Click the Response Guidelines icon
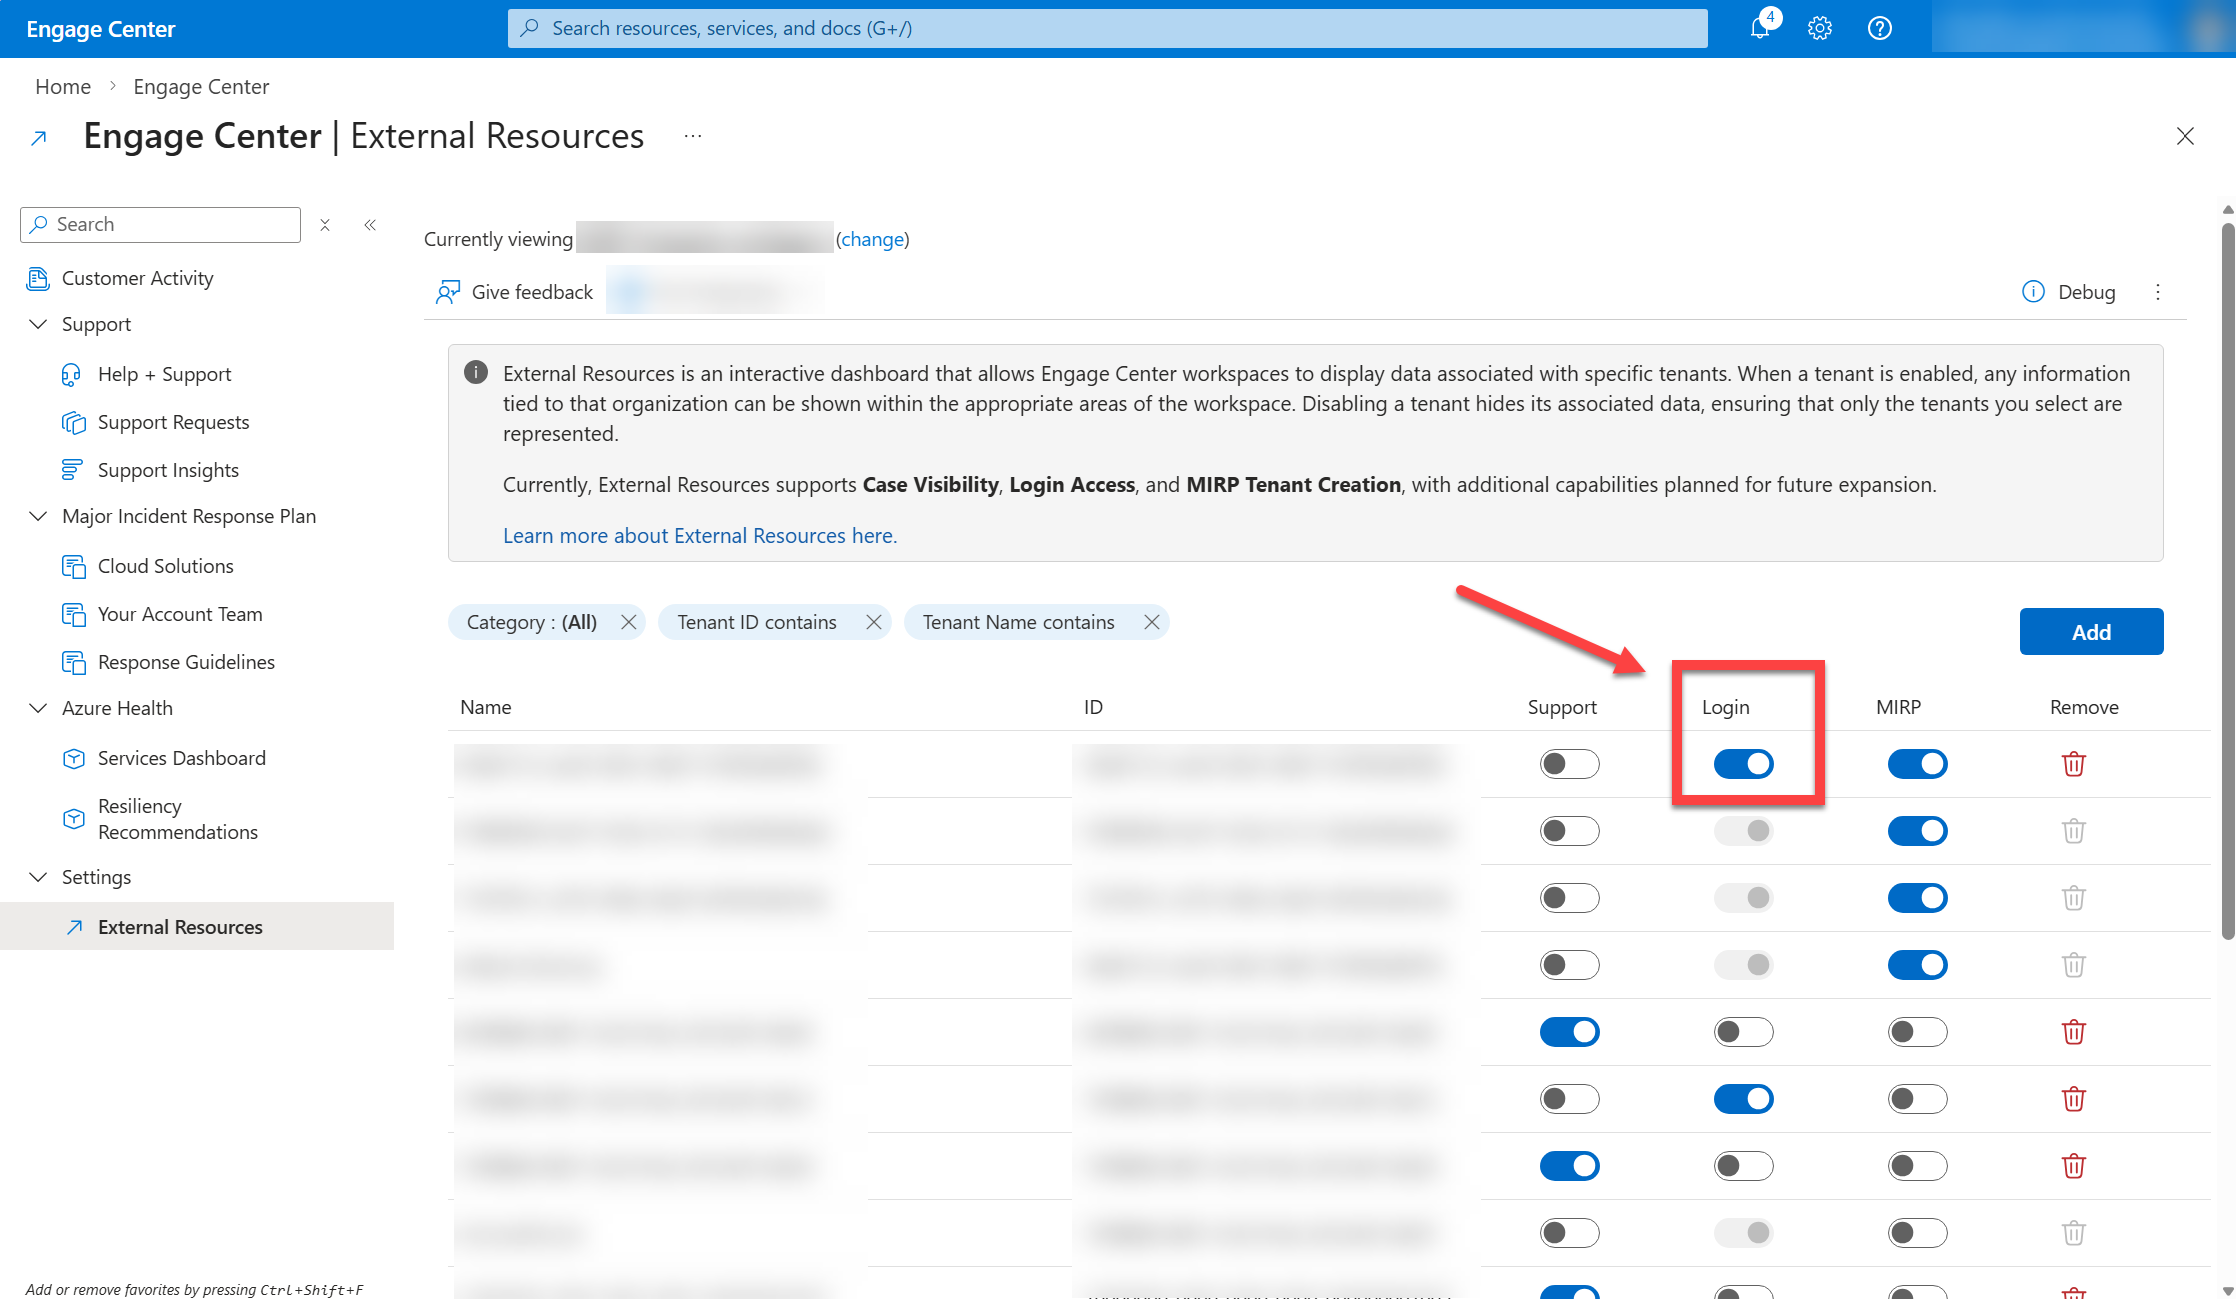The height and width of the screenshot is (1299, 2236). pos(73,662)
